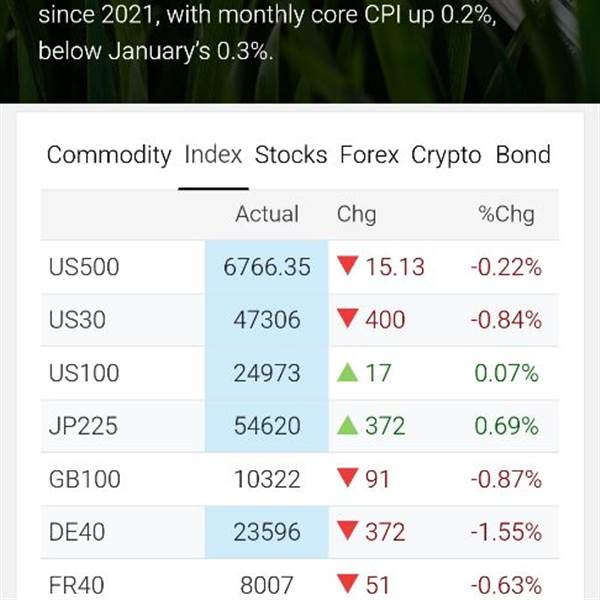Click the %Chg column header
Viewport: 600px width, 600px height.
(x=507, y=214)
